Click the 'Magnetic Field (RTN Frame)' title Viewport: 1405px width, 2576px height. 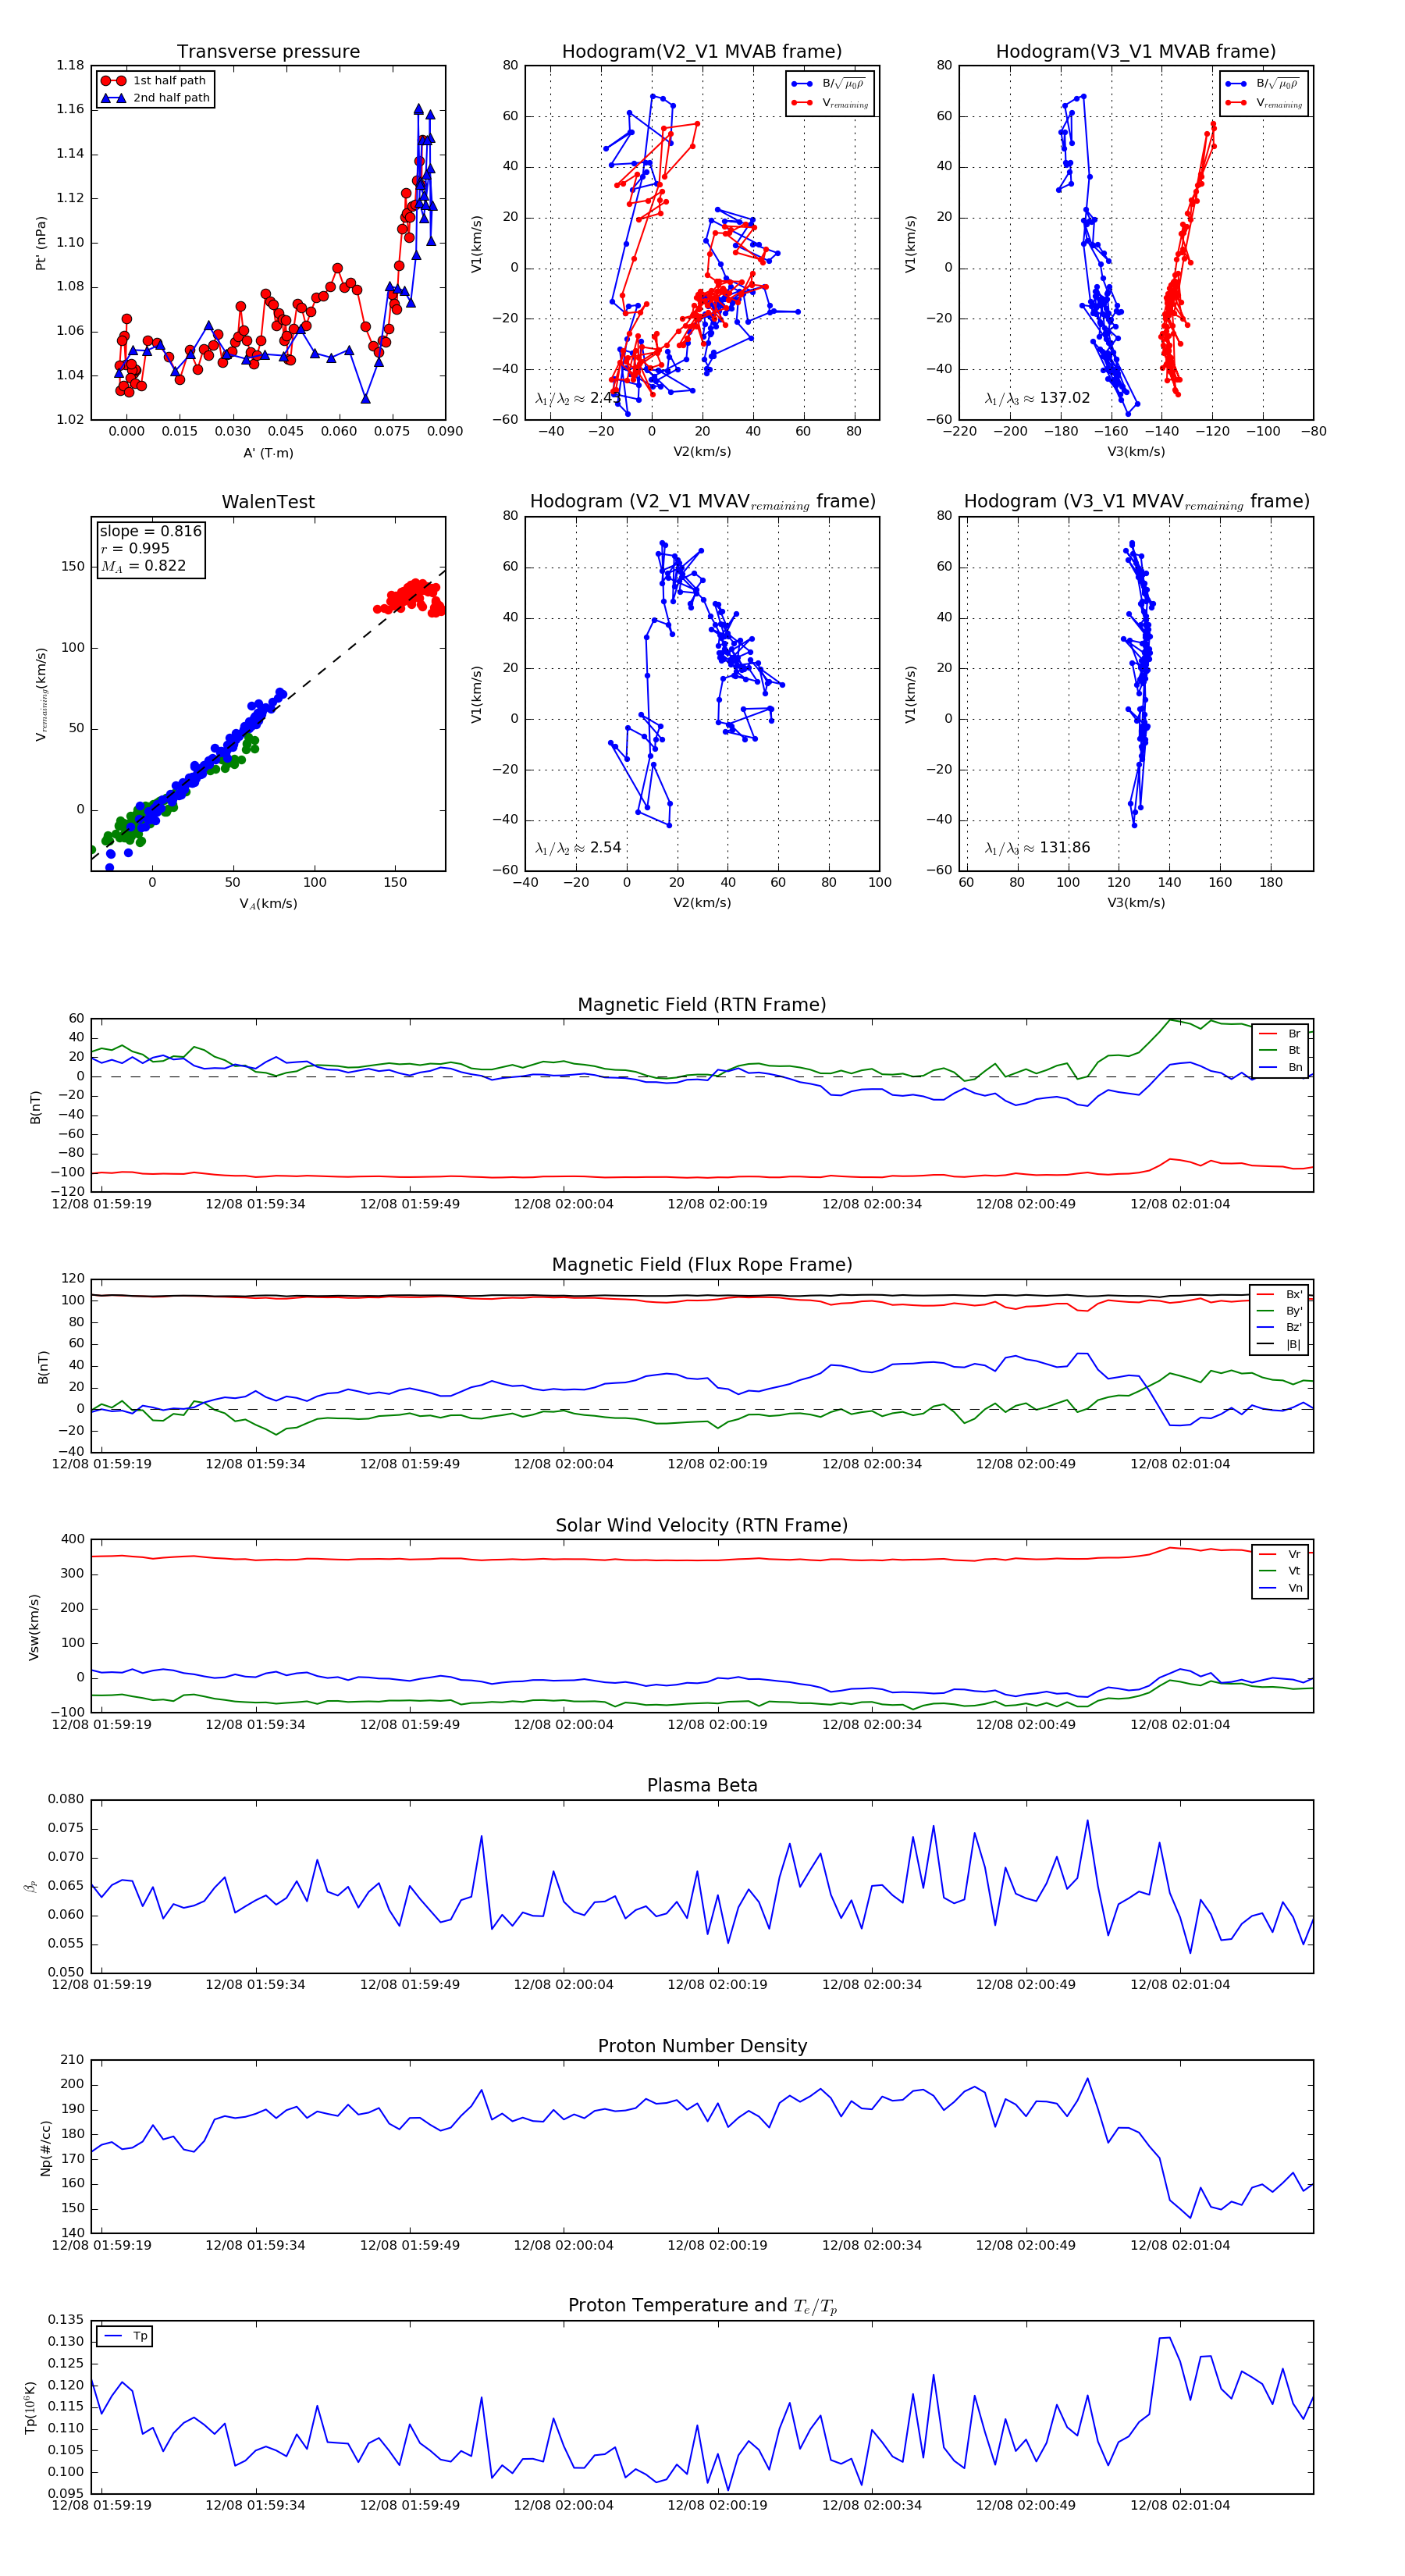tap(701, 1005)
